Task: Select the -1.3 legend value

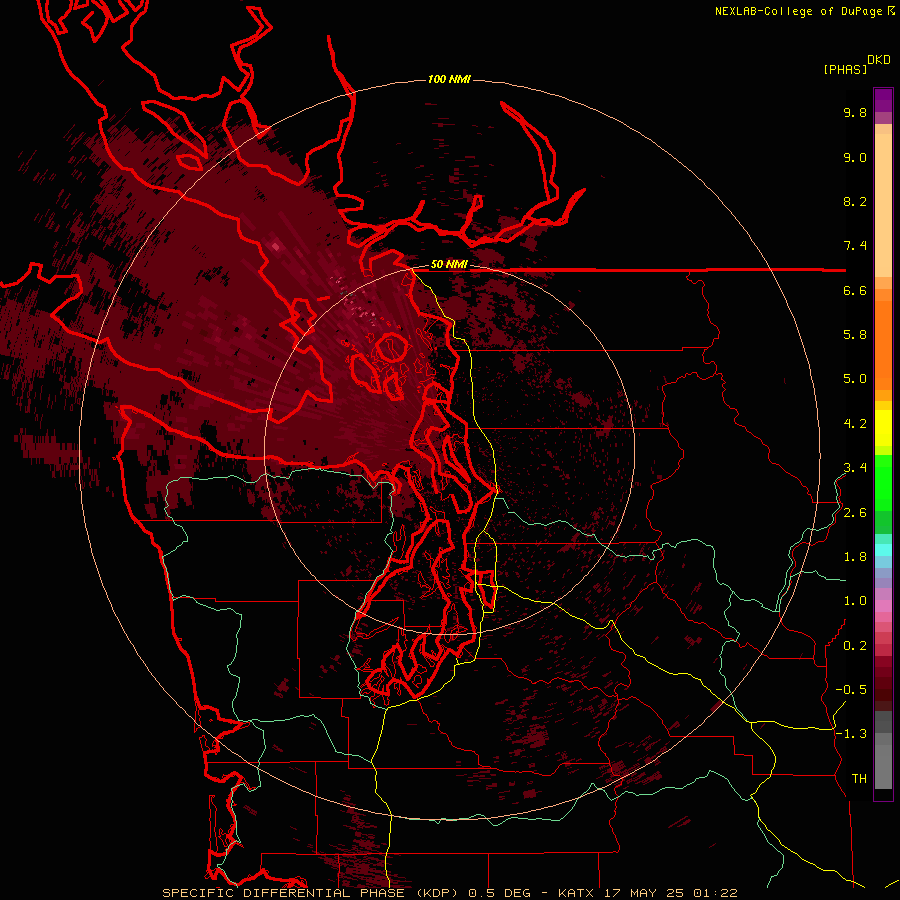Action: [x=851, y=734]
